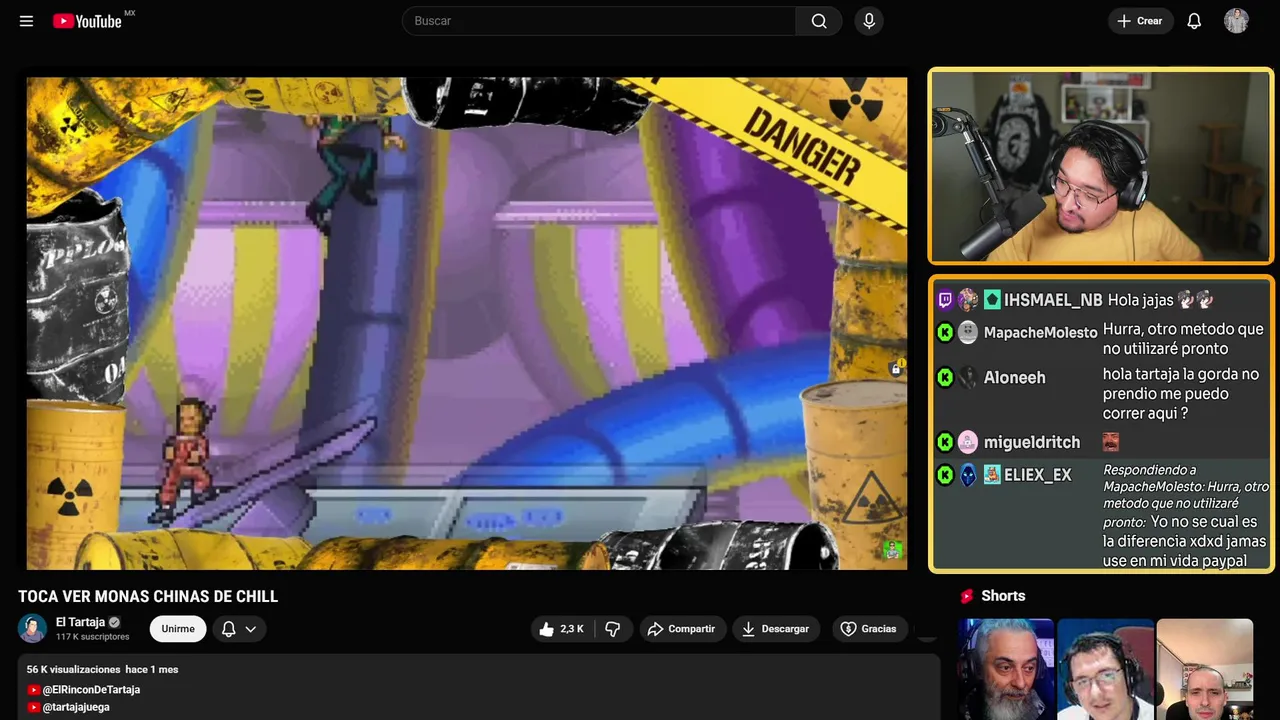Screen dimensions: 1280x720
Task: Open the notifications bell in the header
Action: (x=1194, y=21)
